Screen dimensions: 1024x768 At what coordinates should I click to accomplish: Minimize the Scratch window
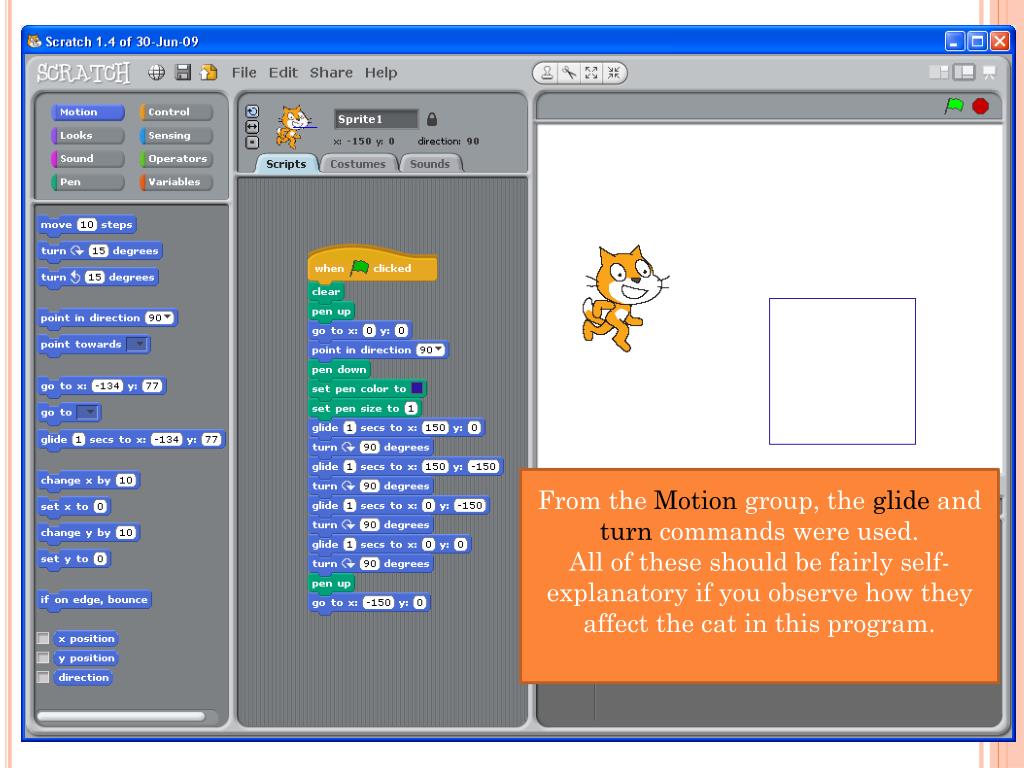(955, 41)
